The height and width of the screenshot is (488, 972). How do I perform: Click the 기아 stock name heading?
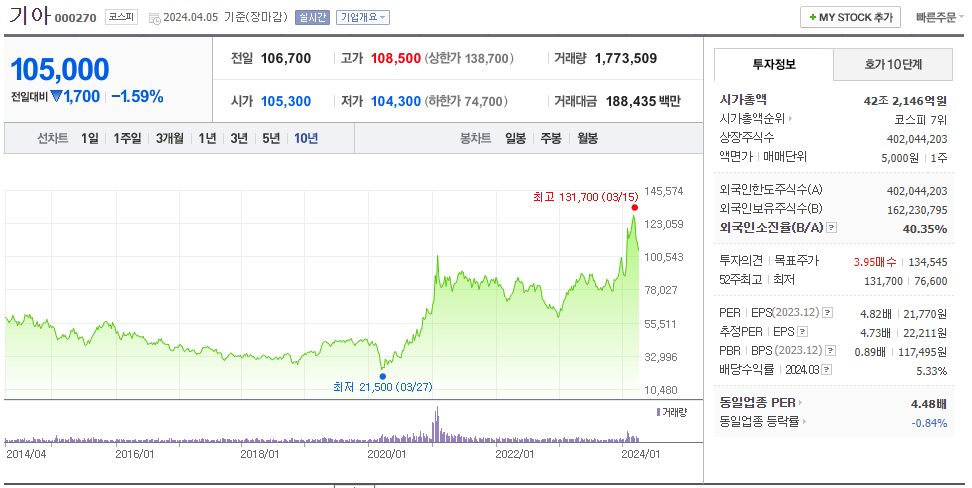pos(29,16)
